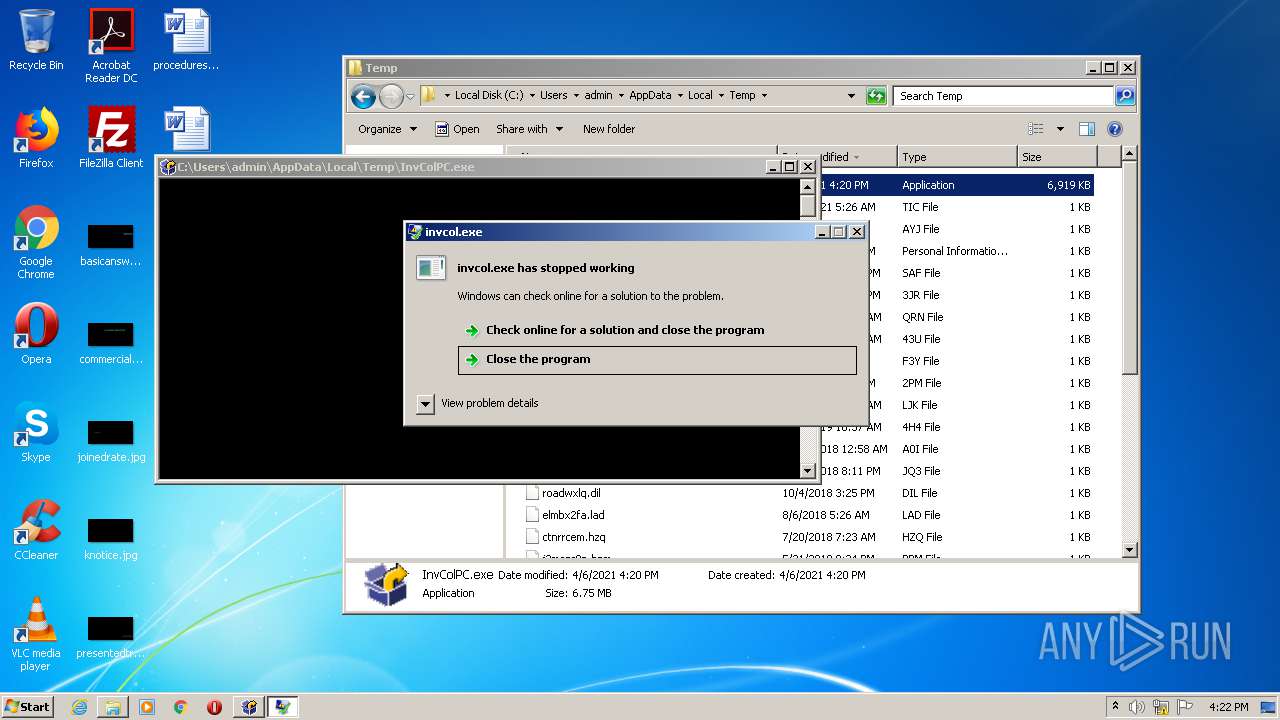Viewport: 1280px width, 720px height.
Task: Sort by Size column header
Action: (x=1056, y=157)
